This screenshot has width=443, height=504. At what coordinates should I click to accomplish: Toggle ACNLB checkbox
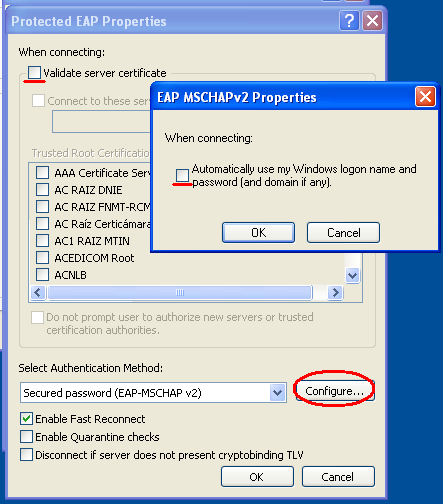tap(42, 275)
